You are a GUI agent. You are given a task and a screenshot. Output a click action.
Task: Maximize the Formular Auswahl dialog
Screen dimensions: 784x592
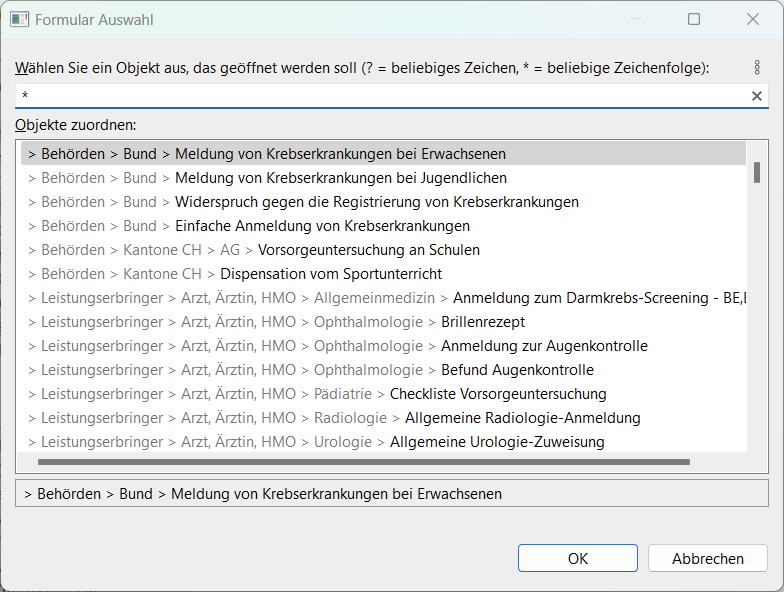694,20
